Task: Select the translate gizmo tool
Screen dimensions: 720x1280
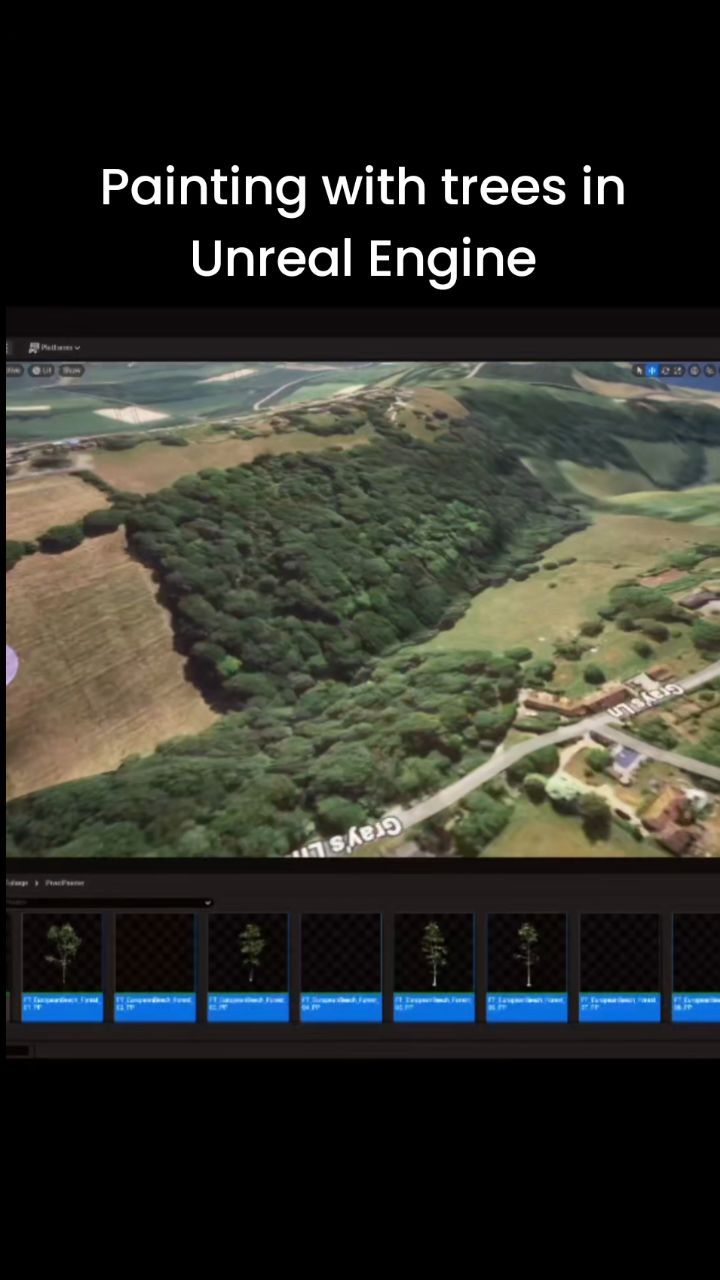Action: point(652,371)
